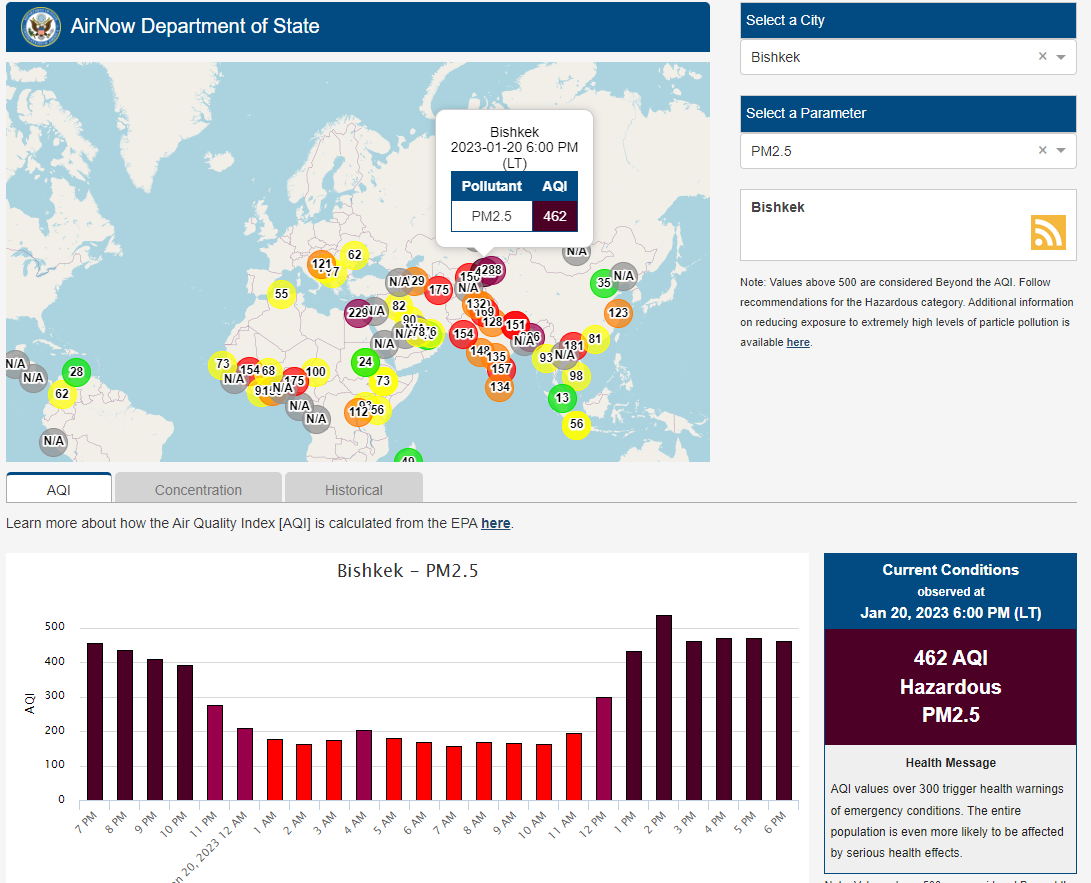Open the RSS feed icon for Bishkek
Viewport: 1091px width, 883px height.
pyautogui.click(x=1048, y=232)
